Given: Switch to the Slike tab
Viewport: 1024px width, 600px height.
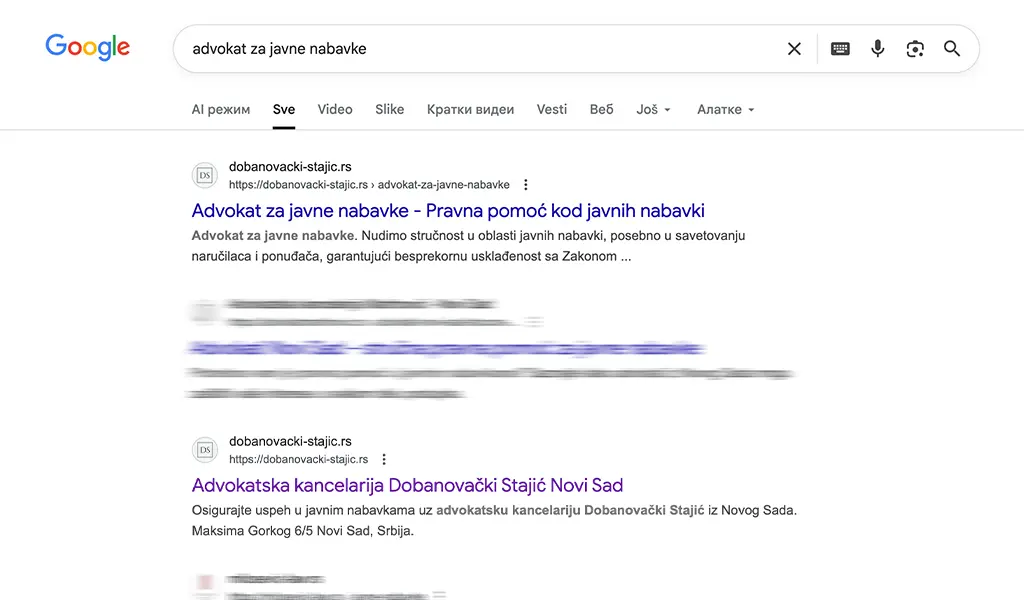Looking at the screenshot, I should (389, 110).
